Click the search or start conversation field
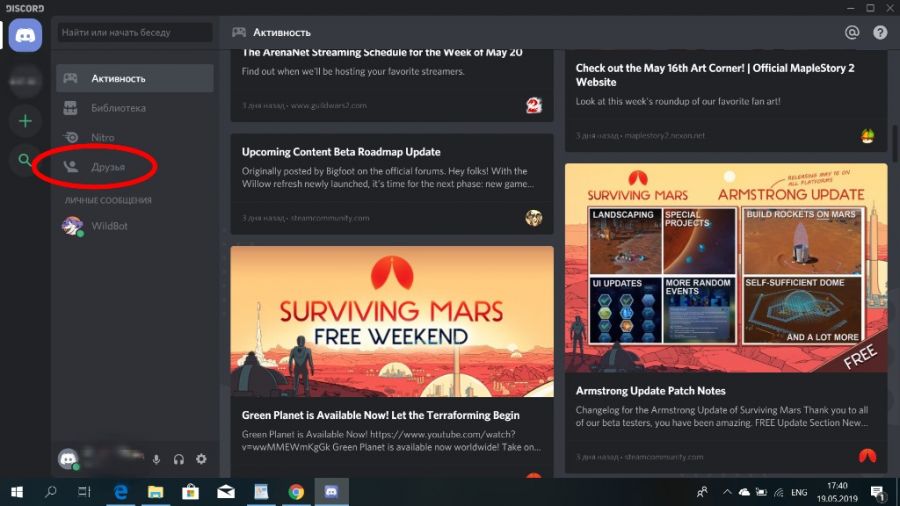The image size is (900, 506). (134, 33)
